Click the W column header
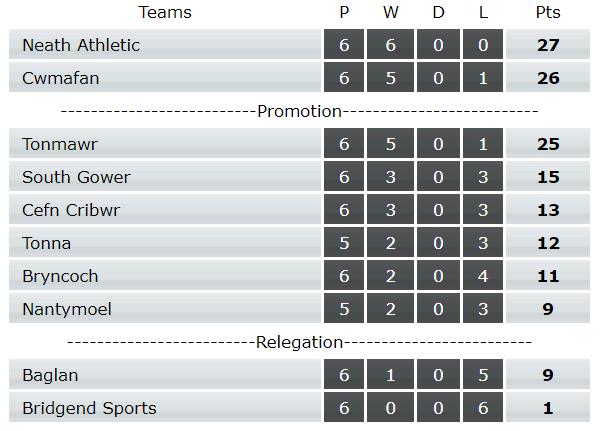602x431 pixels. (390, 12)
